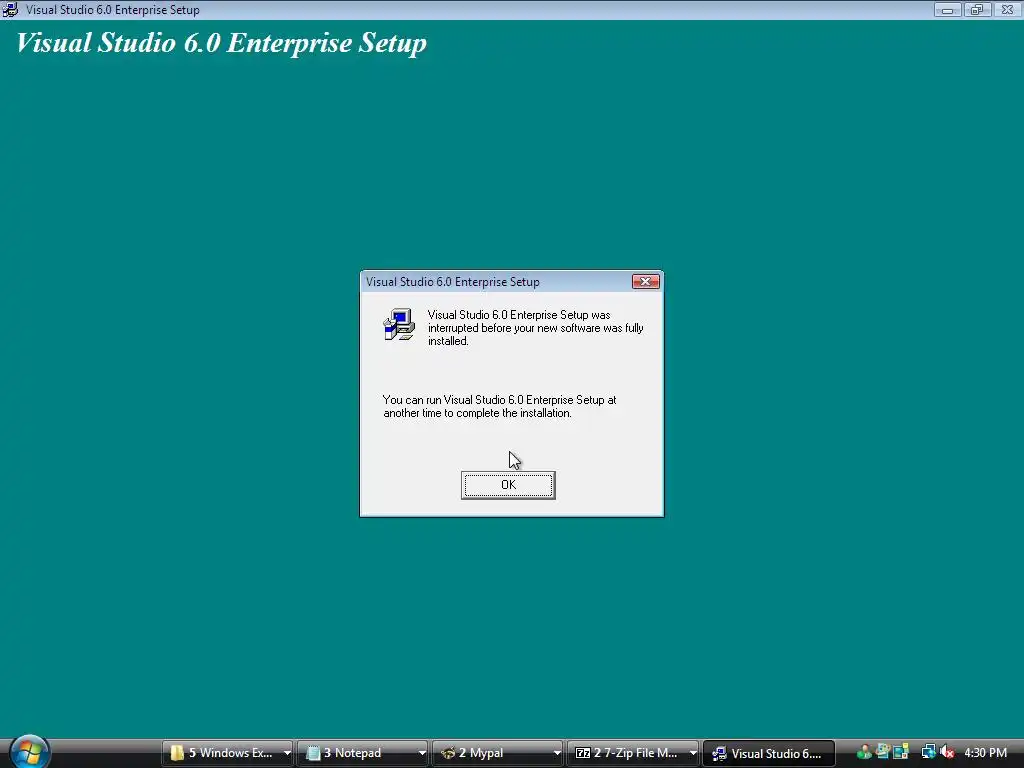Close the Visual Studio Setup main window

(x=1007, y=10)
